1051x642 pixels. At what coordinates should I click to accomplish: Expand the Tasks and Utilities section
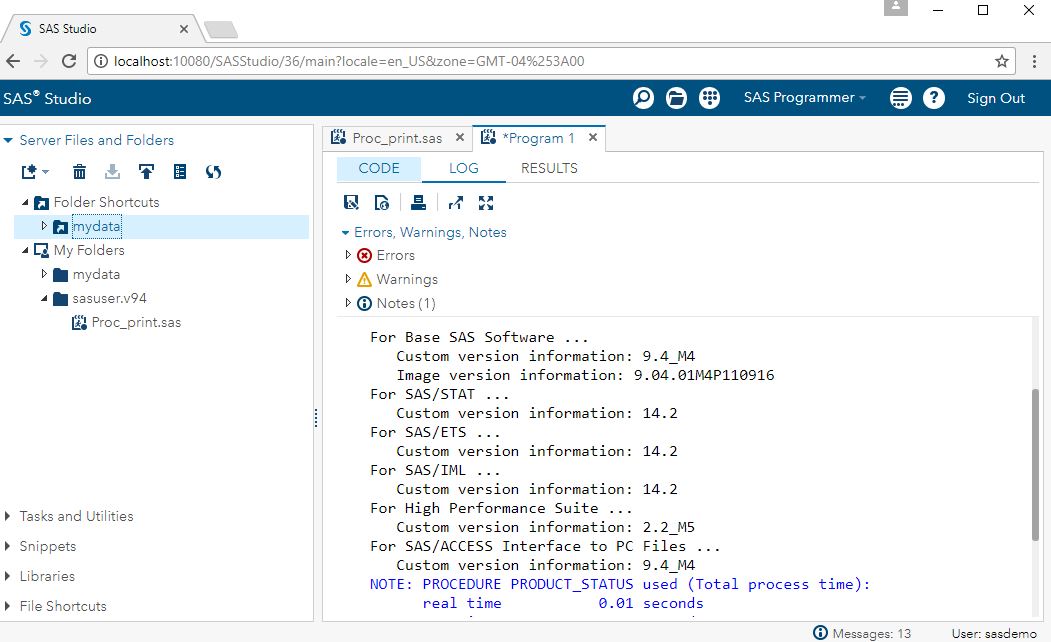7,516
